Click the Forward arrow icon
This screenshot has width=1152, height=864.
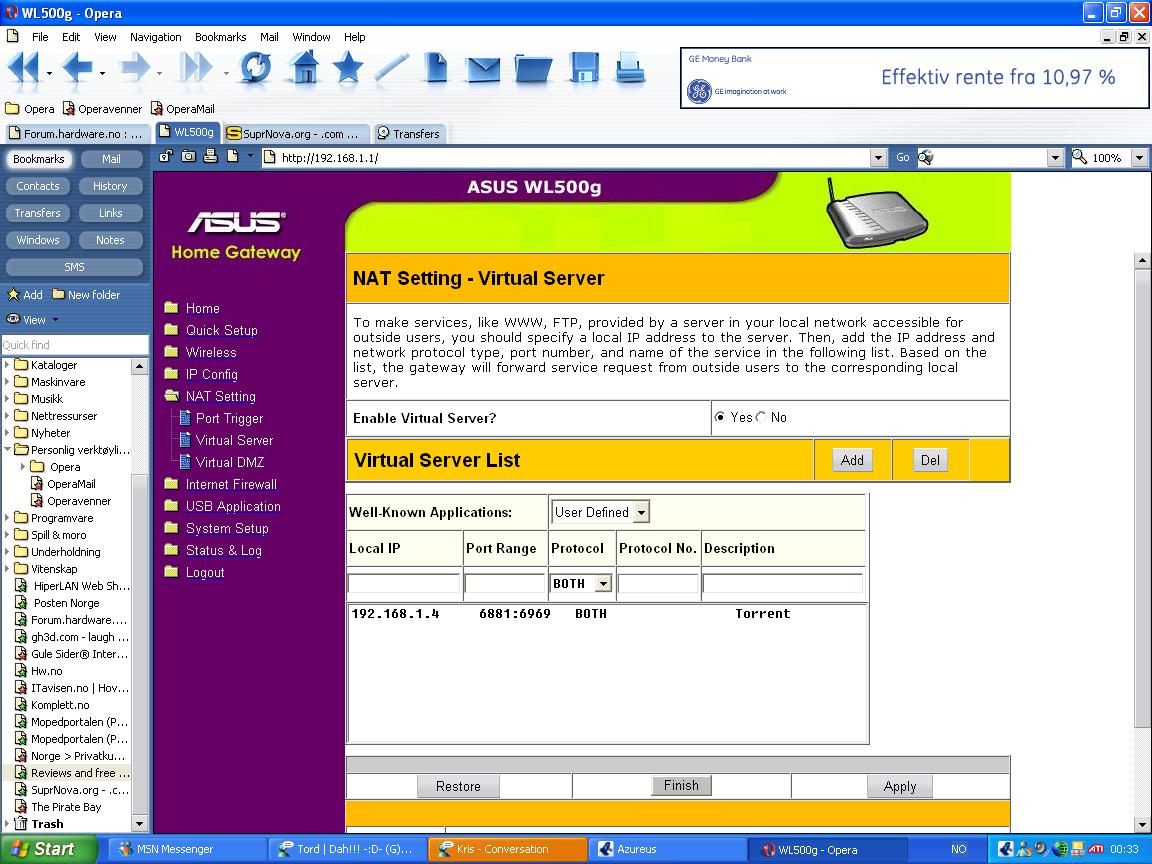pyautogui.click(x=136, y=68)
